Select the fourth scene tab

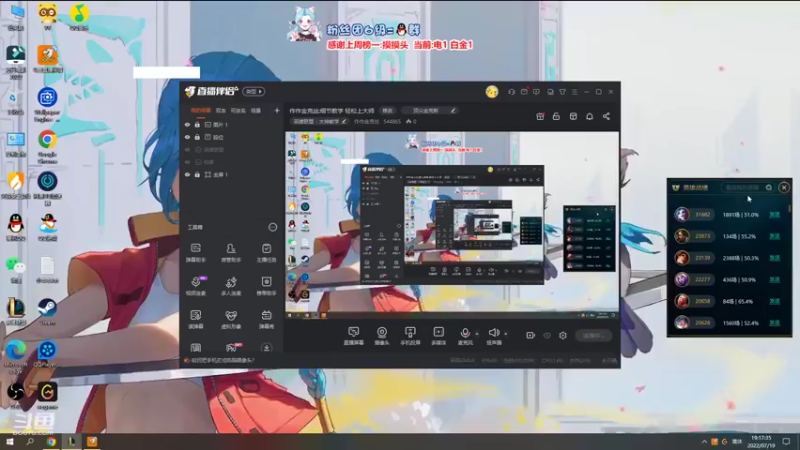coord(256,110)
